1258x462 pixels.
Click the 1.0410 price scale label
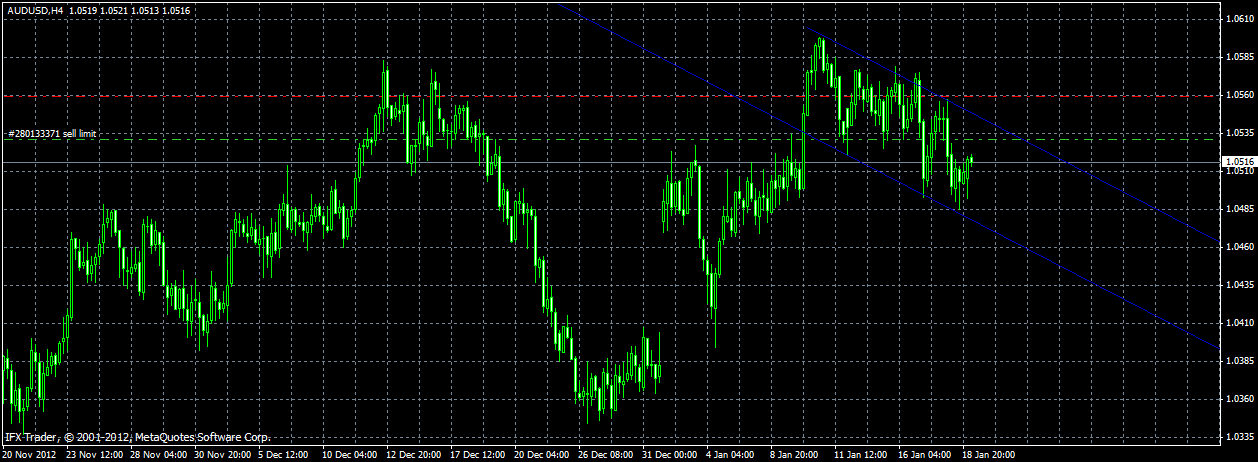(1238, 323)
